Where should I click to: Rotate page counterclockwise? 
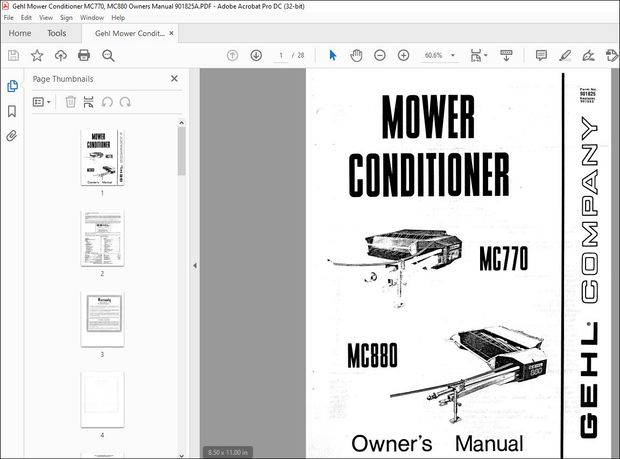pyautogui.click(x=107, y=102)
